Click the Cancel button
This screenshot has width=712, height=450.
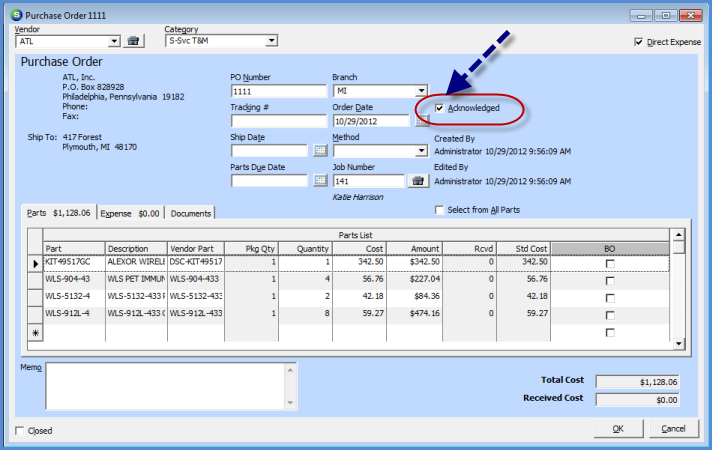673,429
